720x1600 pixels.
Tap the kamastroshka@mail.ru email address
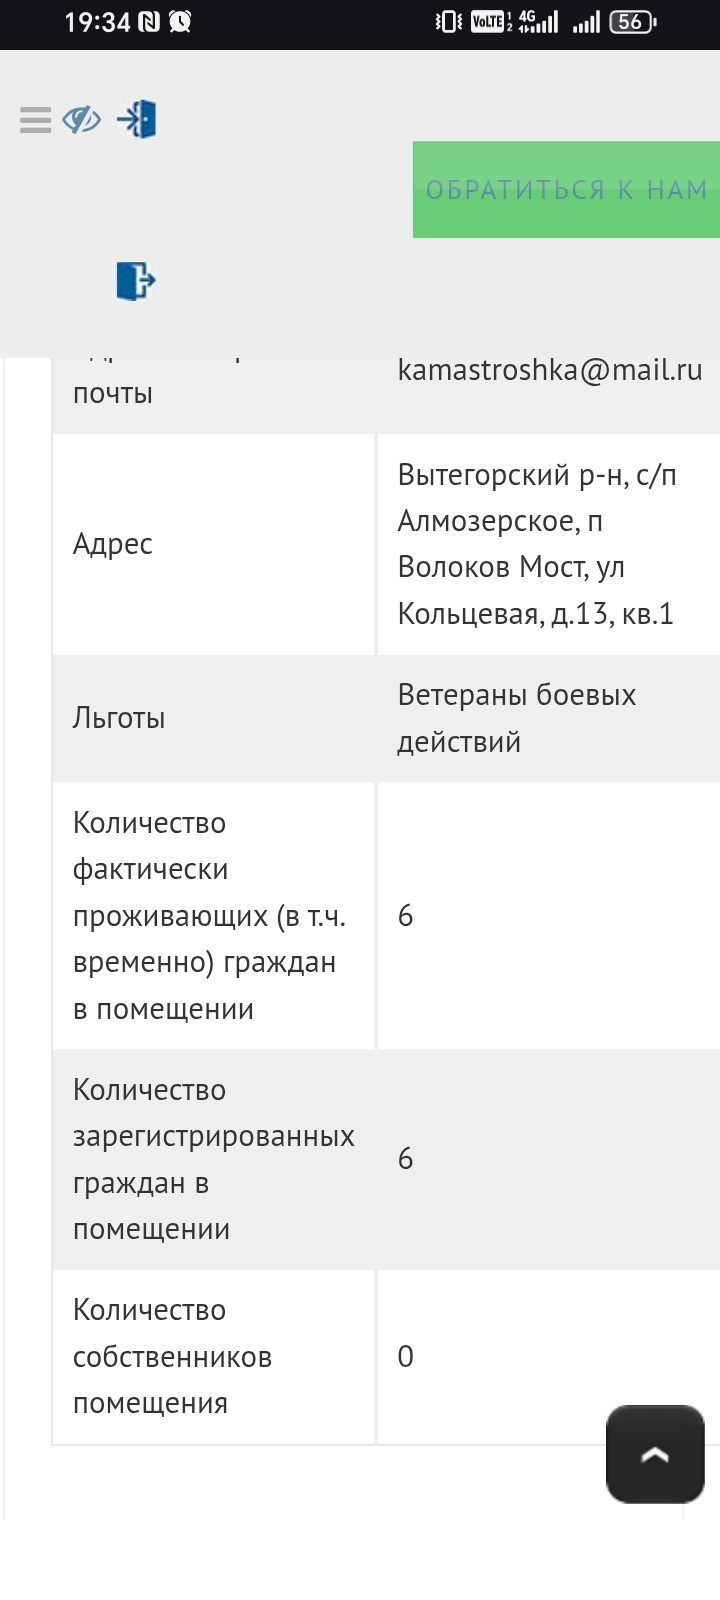click(550, 370)
